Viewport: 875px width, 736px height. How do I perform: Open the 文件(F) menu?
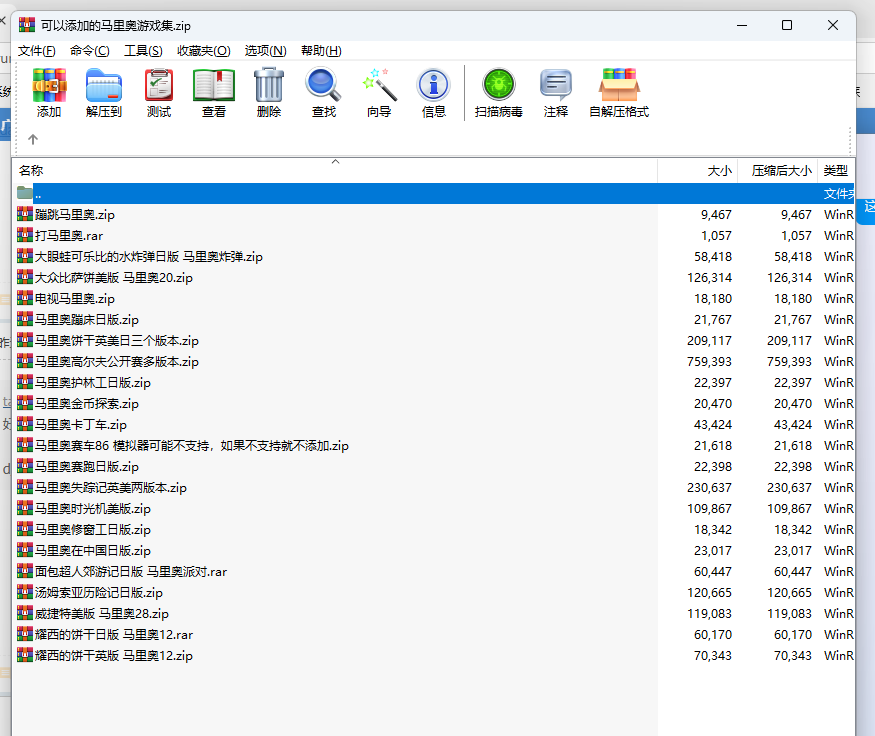[37, 51]
